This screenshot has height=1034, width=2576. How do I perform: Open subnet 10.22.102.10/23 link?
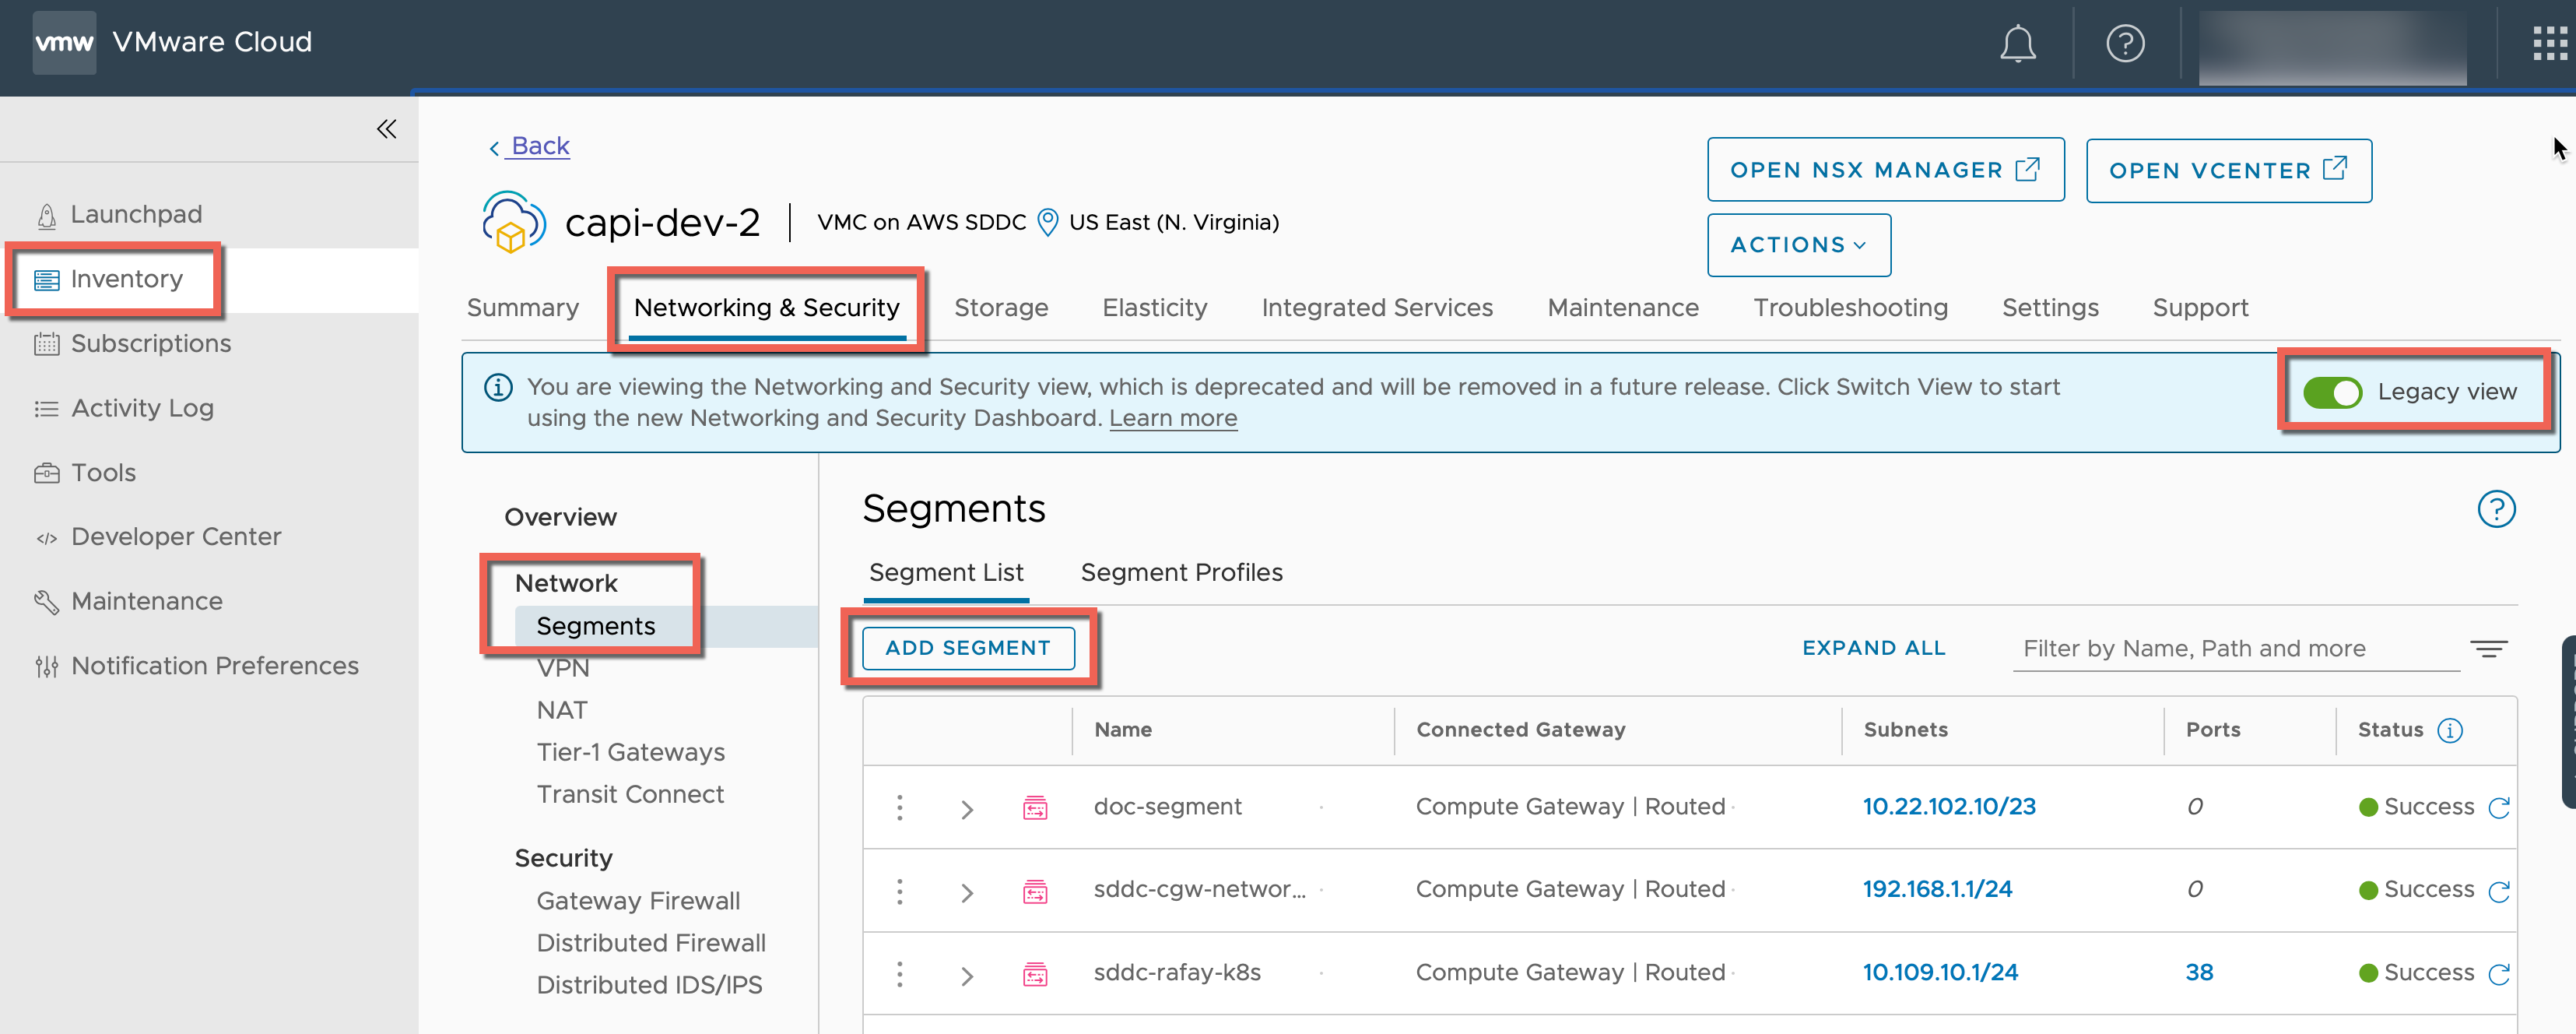tap(1948, 807)
